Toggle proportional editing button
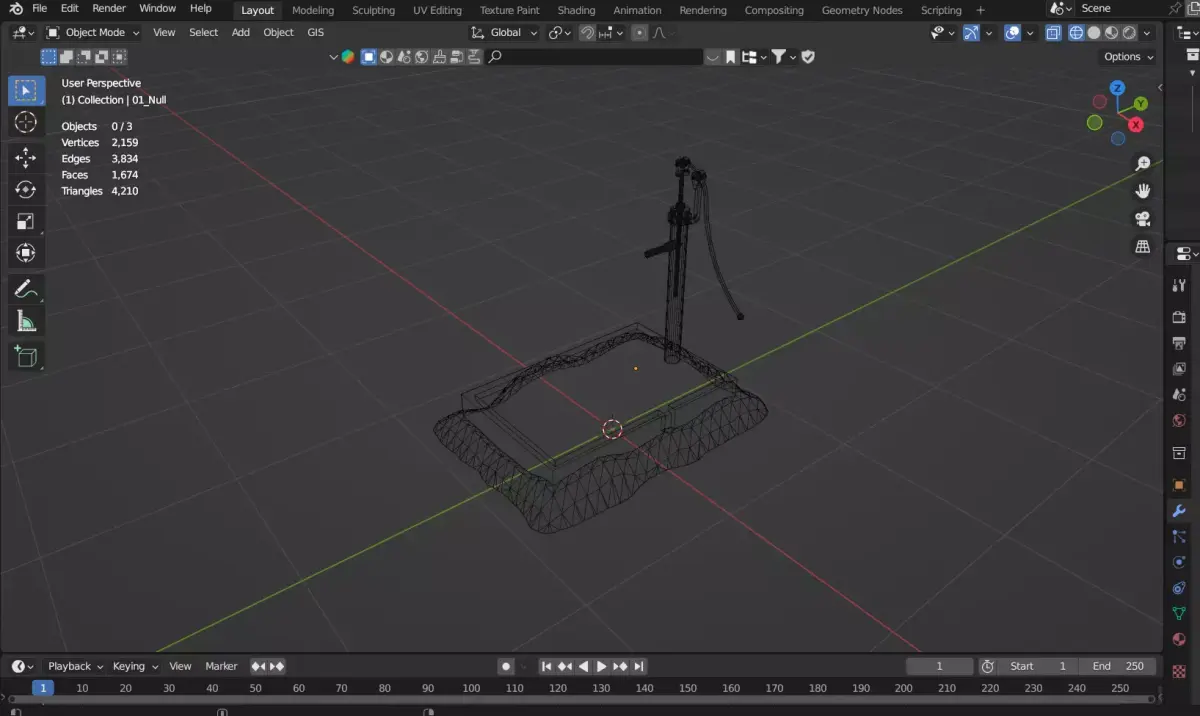1200x716 pixels. click(x=640, y=32)
